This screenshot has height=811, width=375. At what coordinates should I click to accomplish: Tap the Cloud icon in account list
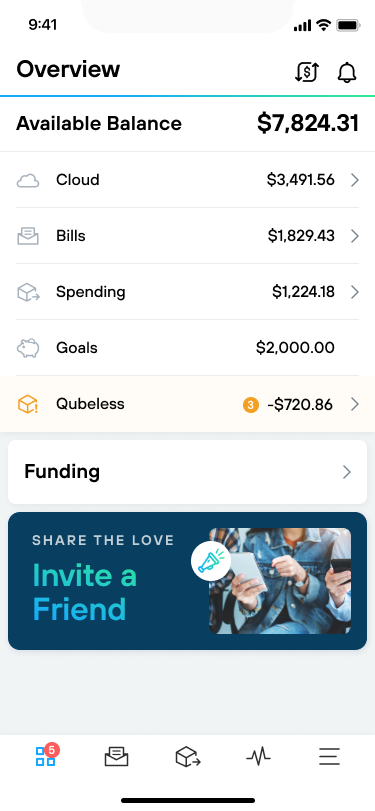(x=28, y=181)
